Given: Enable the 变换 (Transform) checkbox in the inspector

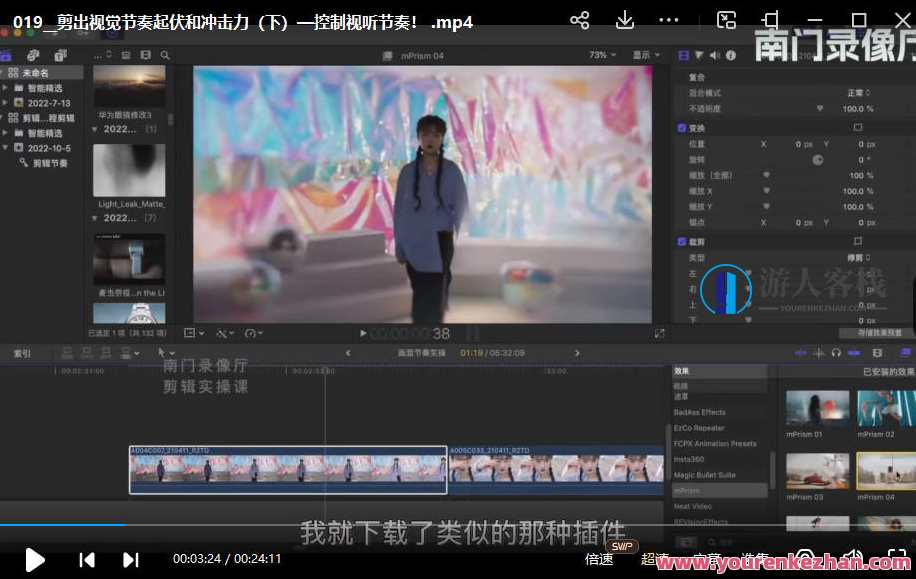Looking at the screenshot, I should (x=683, y=129).
